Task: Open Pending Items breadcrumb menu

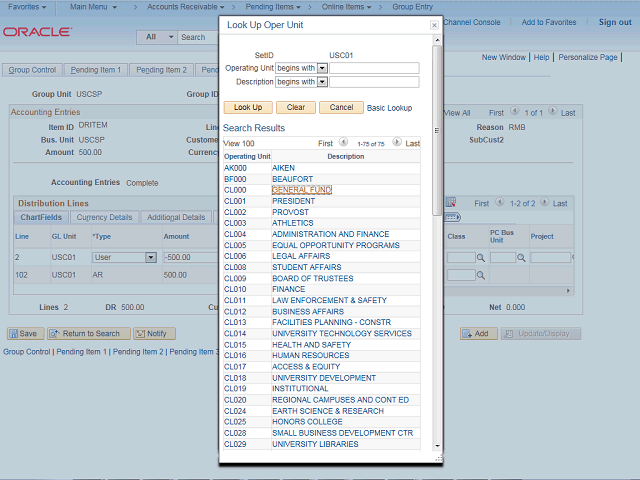Action: coord(273,7)
